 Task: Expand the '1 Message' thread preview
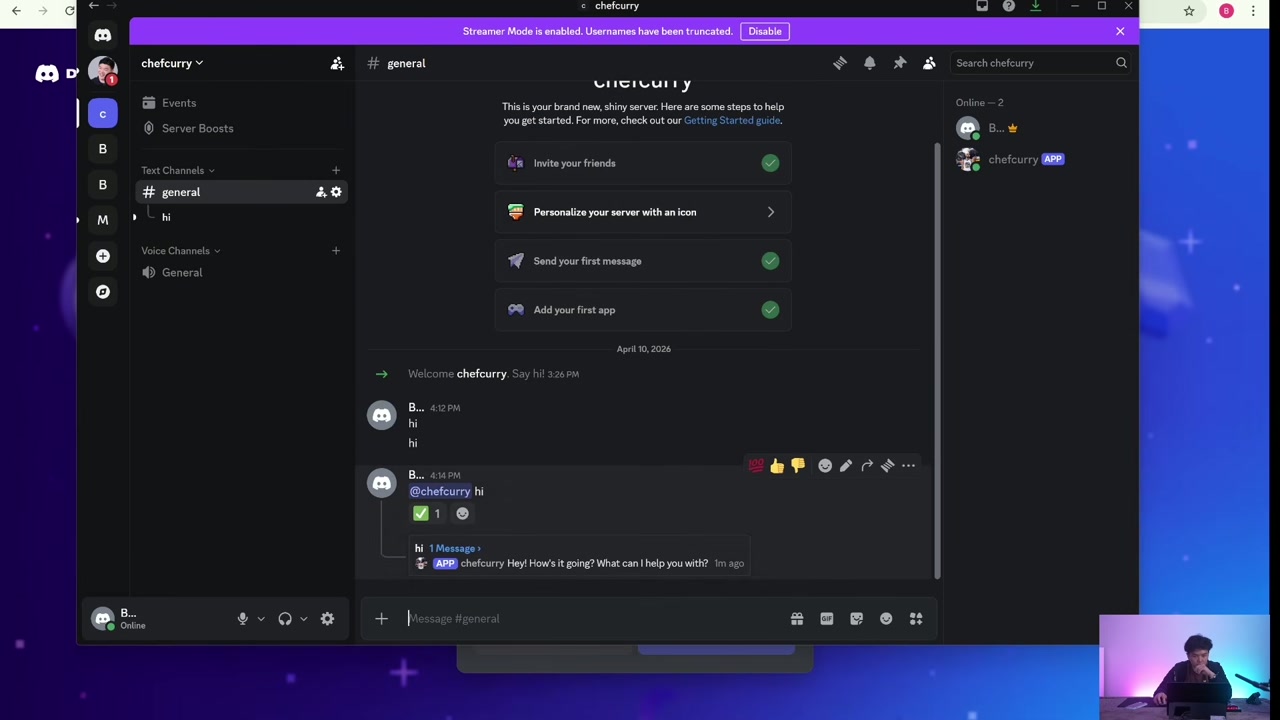click(455, 548)
